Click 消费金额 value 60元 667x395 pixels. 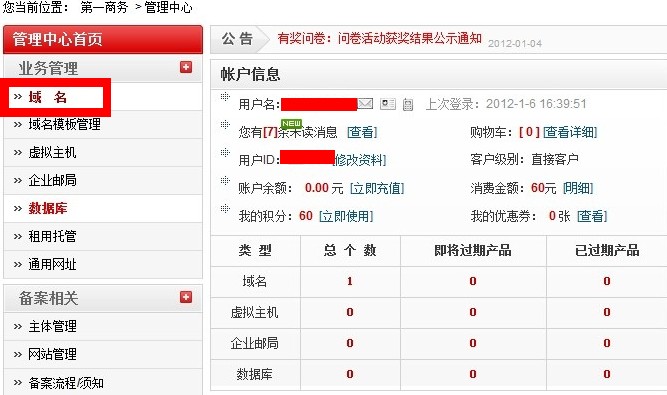click(544, 188)
